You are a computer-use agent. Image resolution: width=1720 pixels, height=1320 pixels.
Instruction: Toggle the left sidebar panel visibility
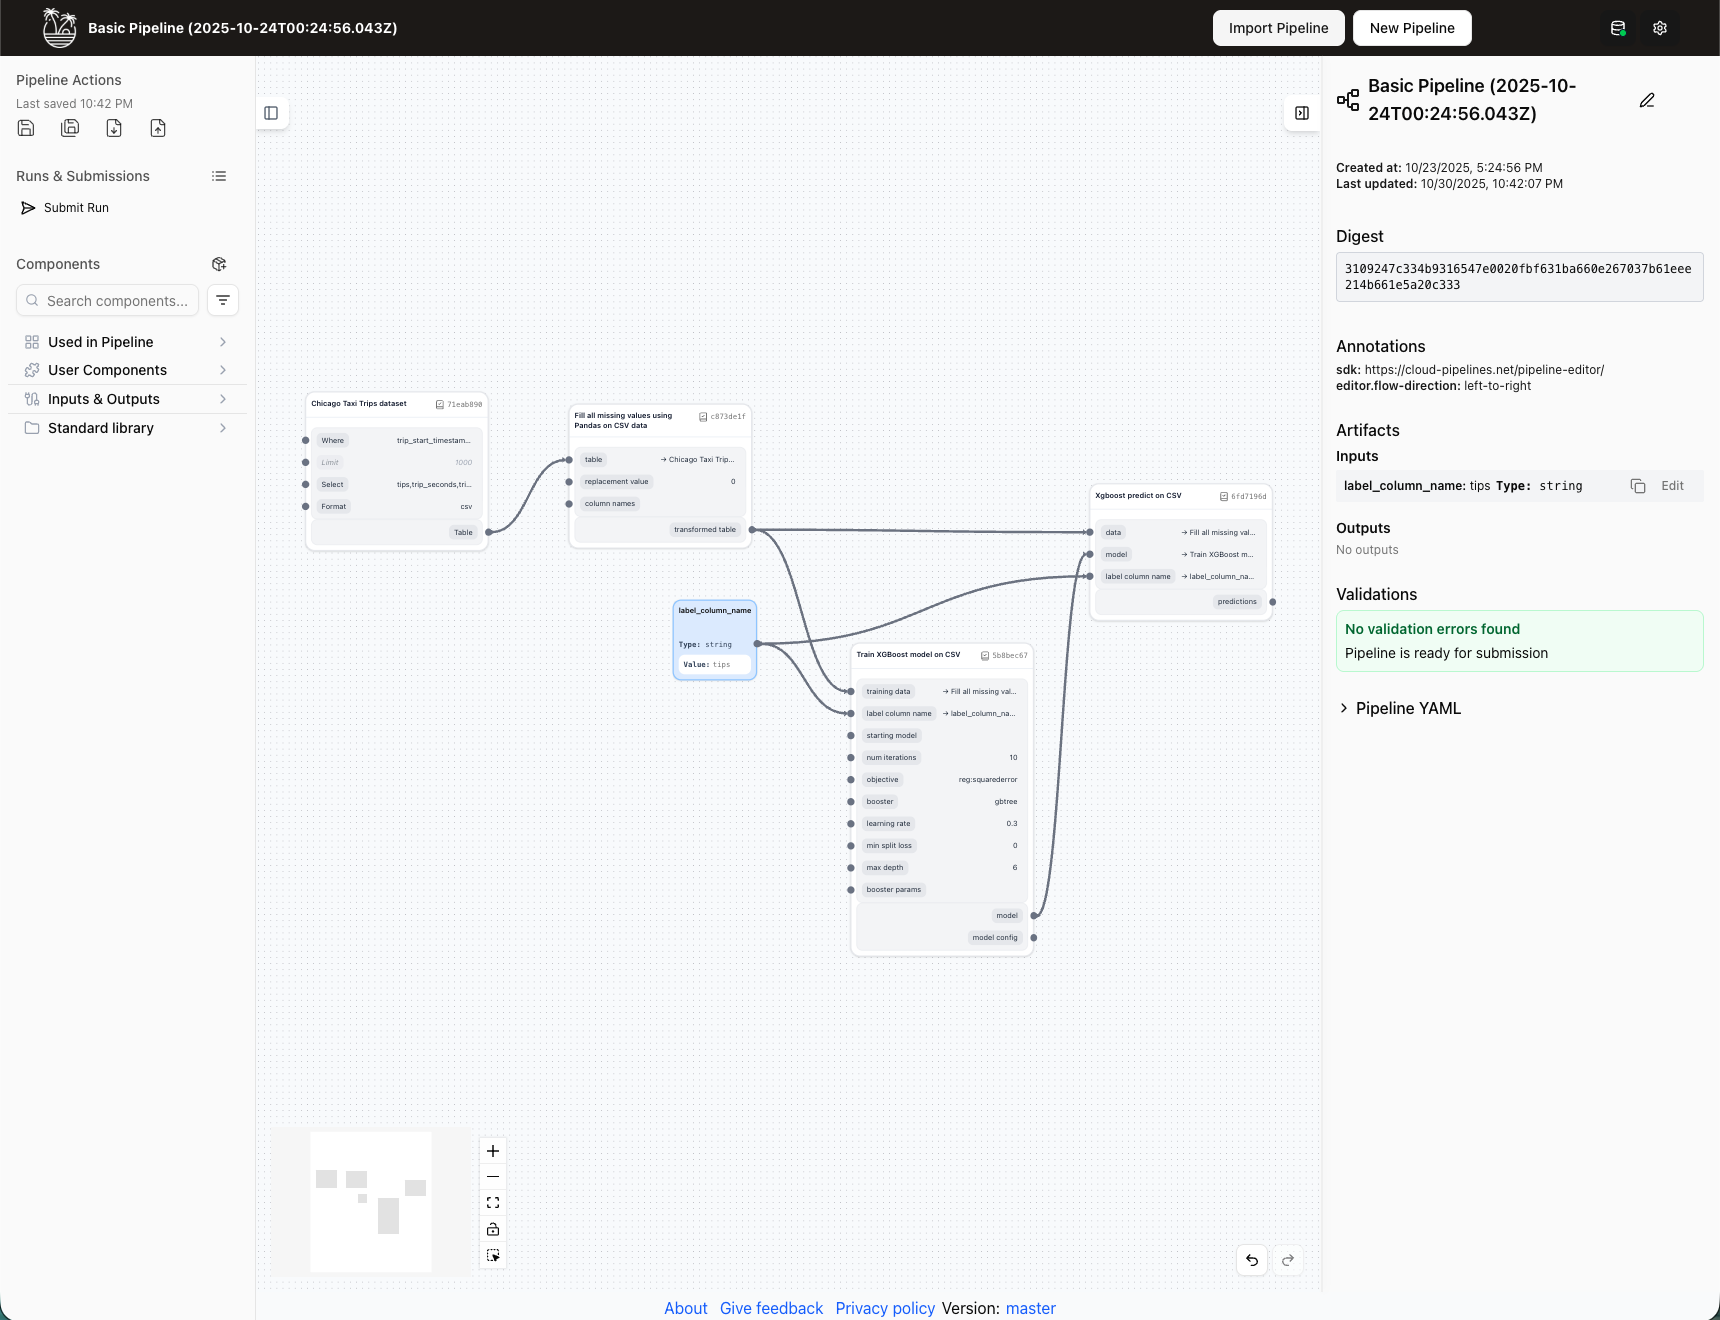tap(271, 113)
